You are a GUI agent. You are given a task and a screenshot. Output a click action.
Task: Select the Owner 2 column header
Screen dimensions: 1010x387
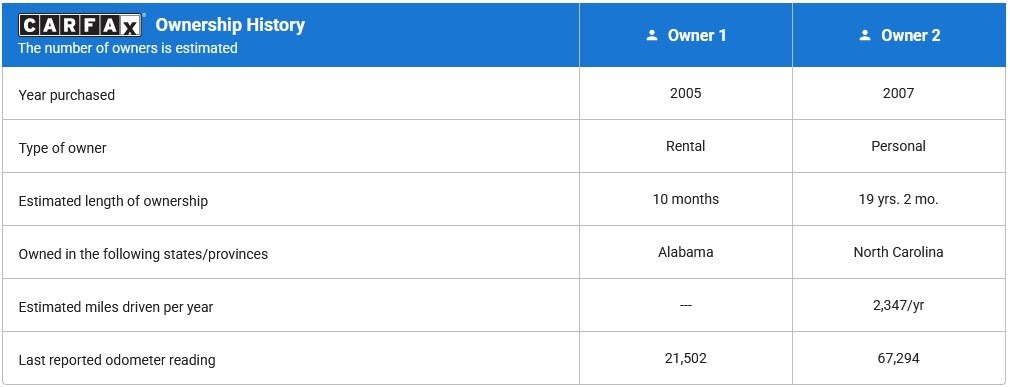pos(899,35)
